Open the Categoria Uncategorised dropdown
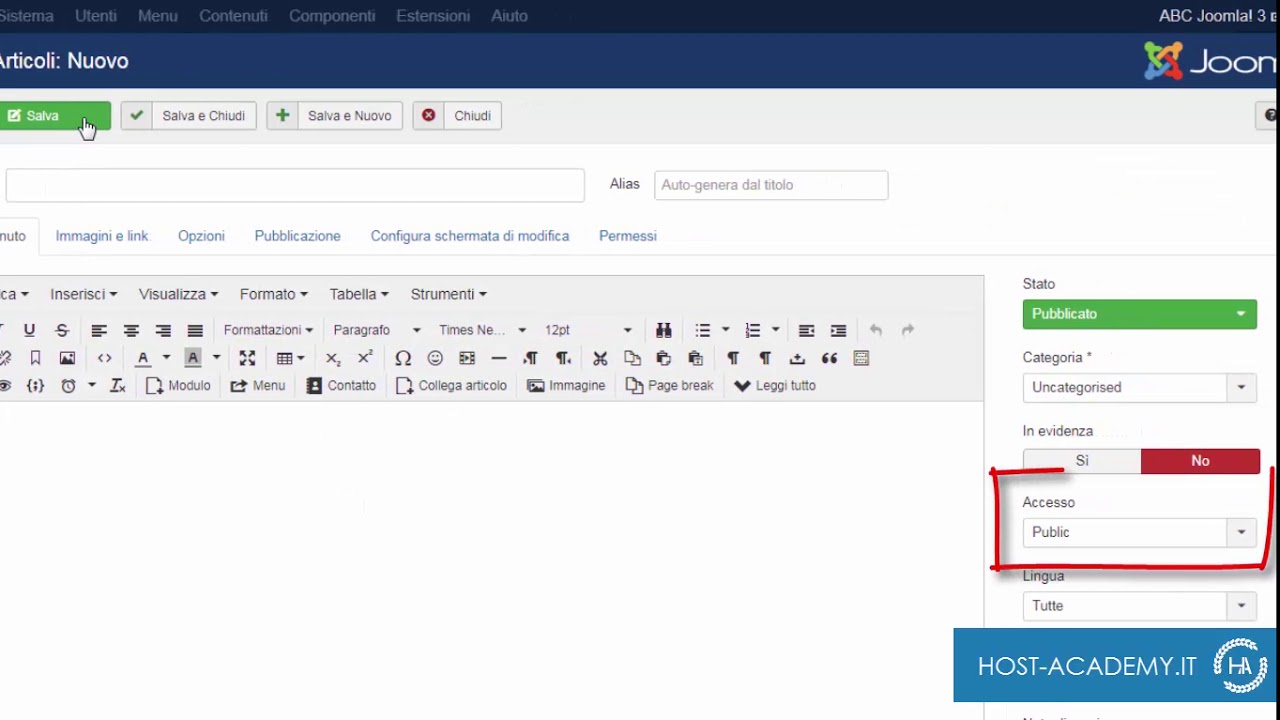 click(1140, 387)
